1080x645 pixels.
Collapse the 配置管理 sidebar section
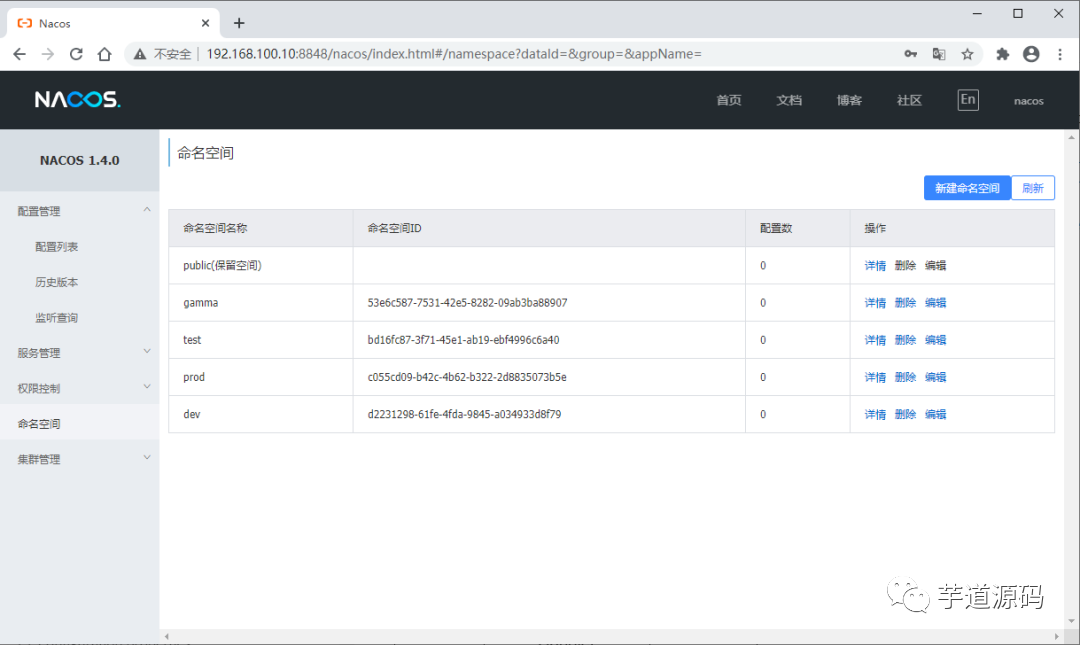tap(80, 211)
